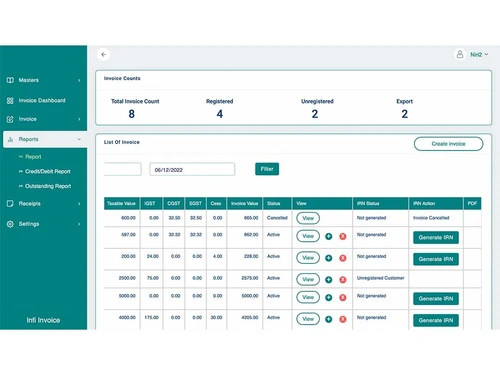Click green plus icon in 662.00 invoice row
Image resolution: width=500 pixels, height=375 pixels.
point(329,236)
